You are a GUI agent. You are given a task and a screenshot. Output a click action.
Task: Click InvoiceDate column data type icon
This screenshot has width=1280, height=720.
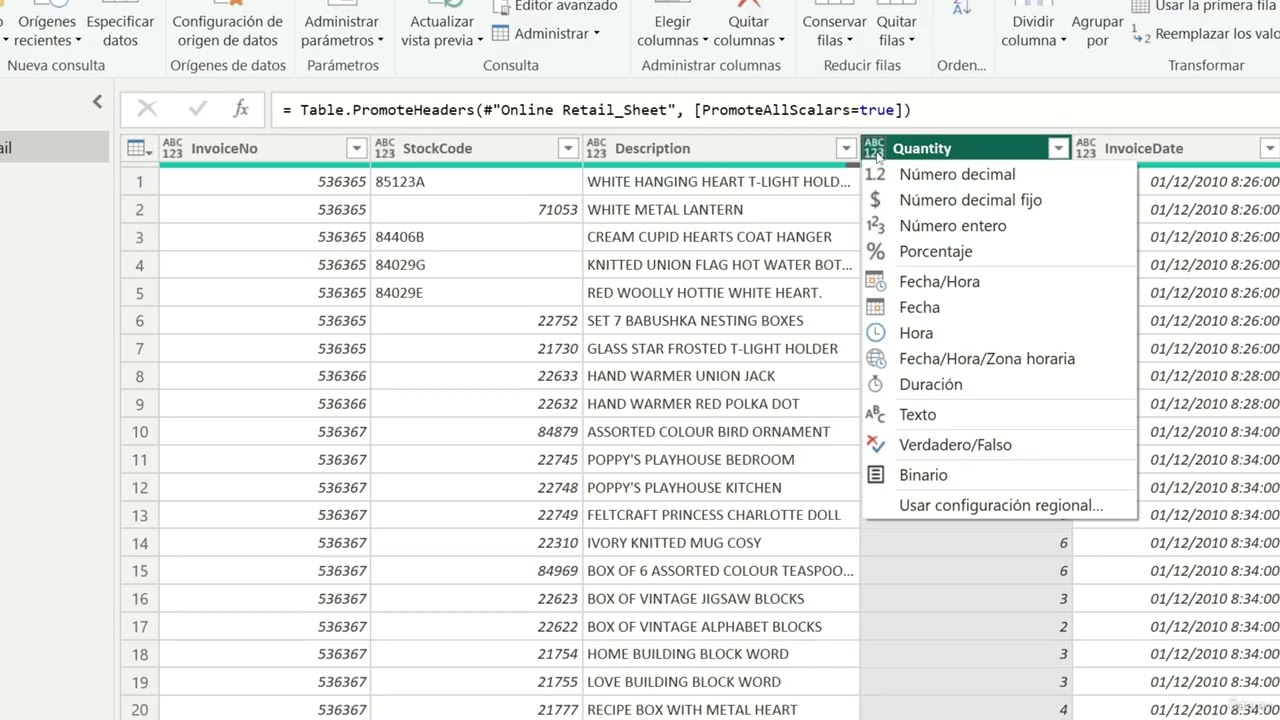coord(1086,148)
